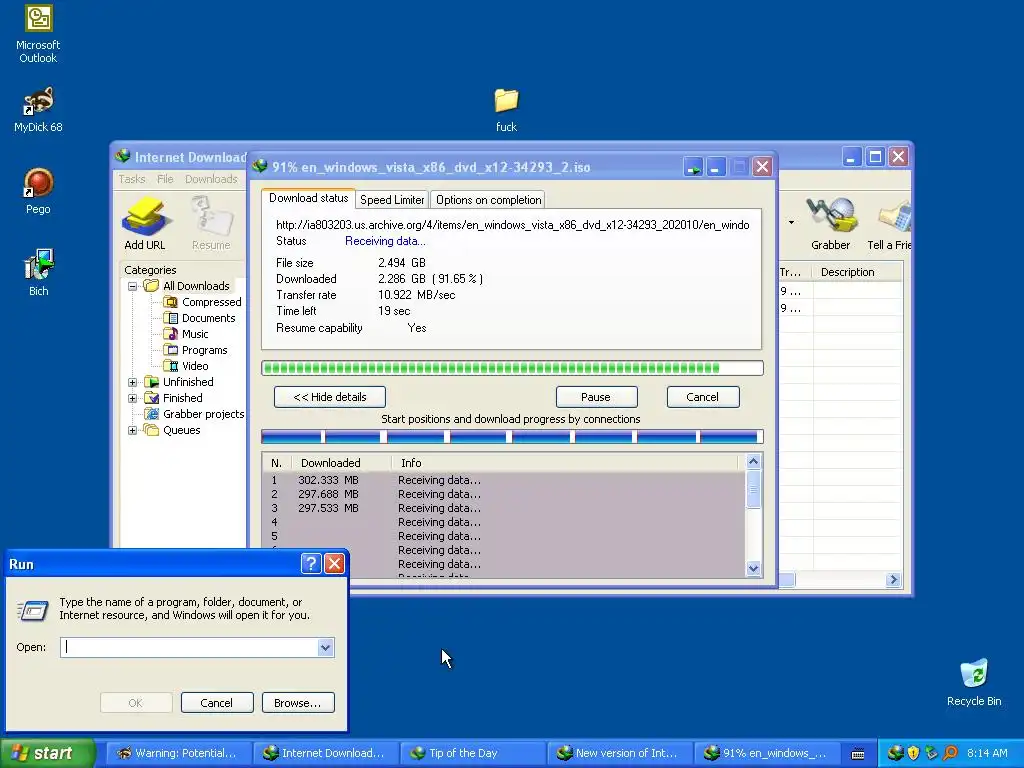The height and width of the screenshot is (768, 1024).
Task: Click the IDM globe system tray icon
Action: click(895, 753)
